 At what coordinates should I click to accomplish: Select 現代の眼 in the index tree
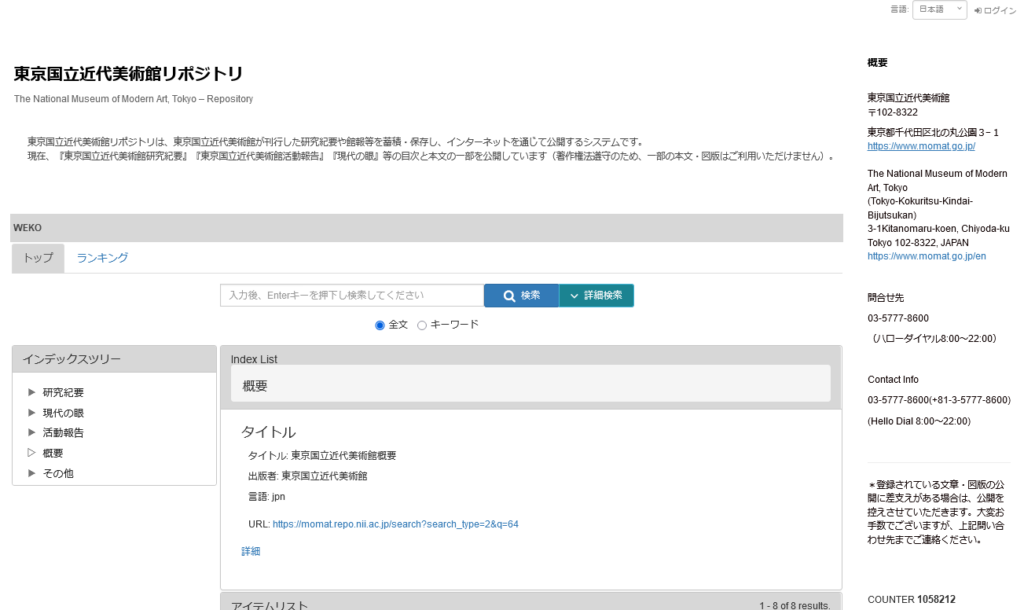pos(63,413)
